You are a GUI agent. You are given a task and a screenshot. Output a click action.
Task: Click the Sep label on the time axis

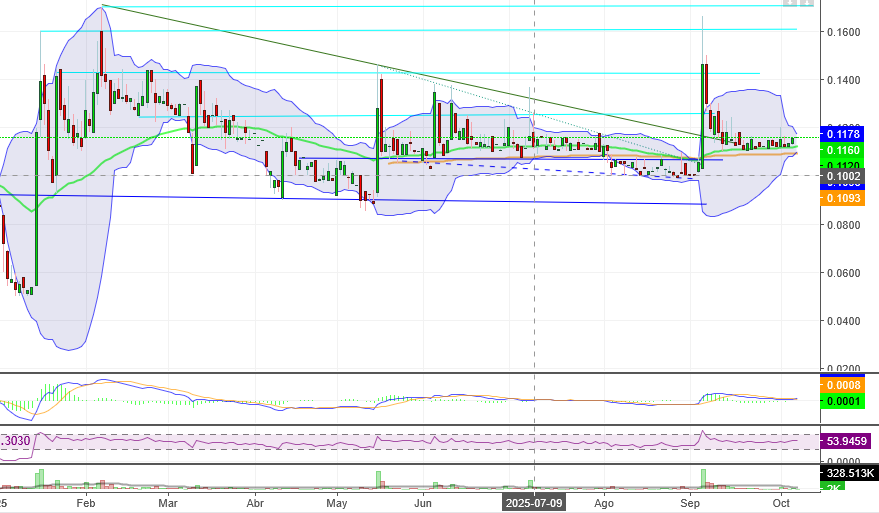point(690,503)
